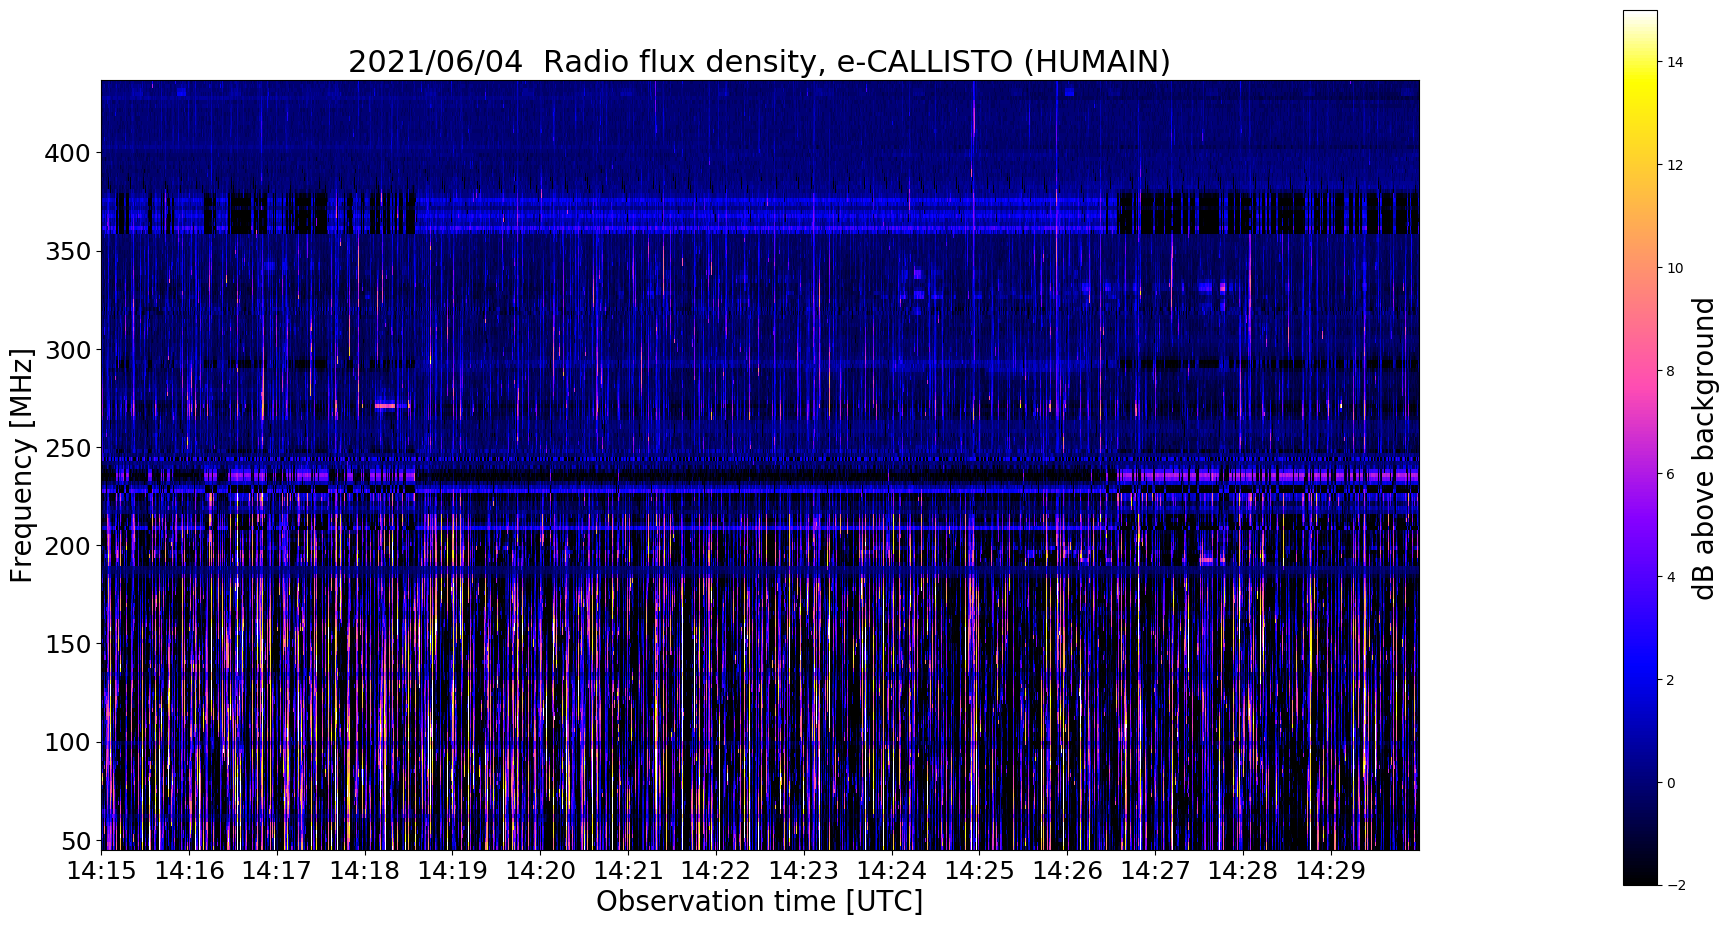Click the blue region of the colorbar
This screenshot has width=1730, height=927.
coord(1640,660)
